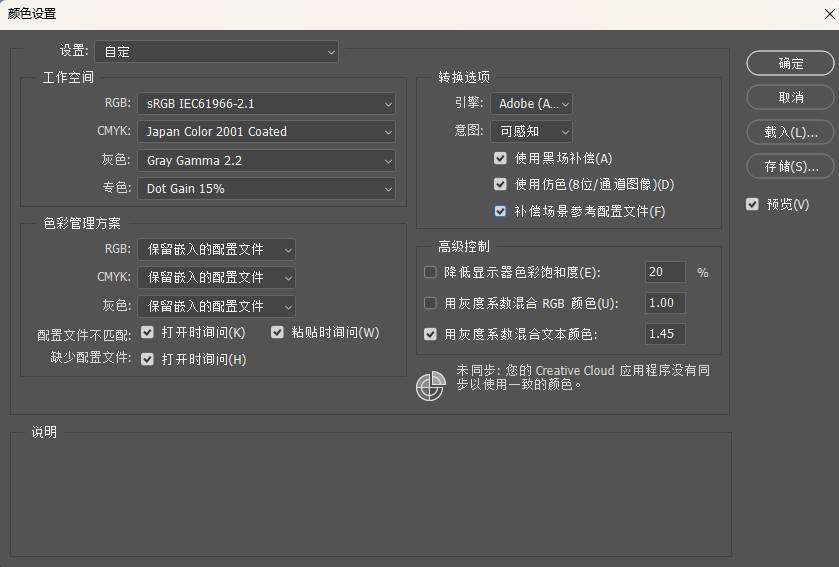Open the Dot Gain 15% spot dropdown
The width and height of the screenshot is (839, 567).
pos(266,188)
